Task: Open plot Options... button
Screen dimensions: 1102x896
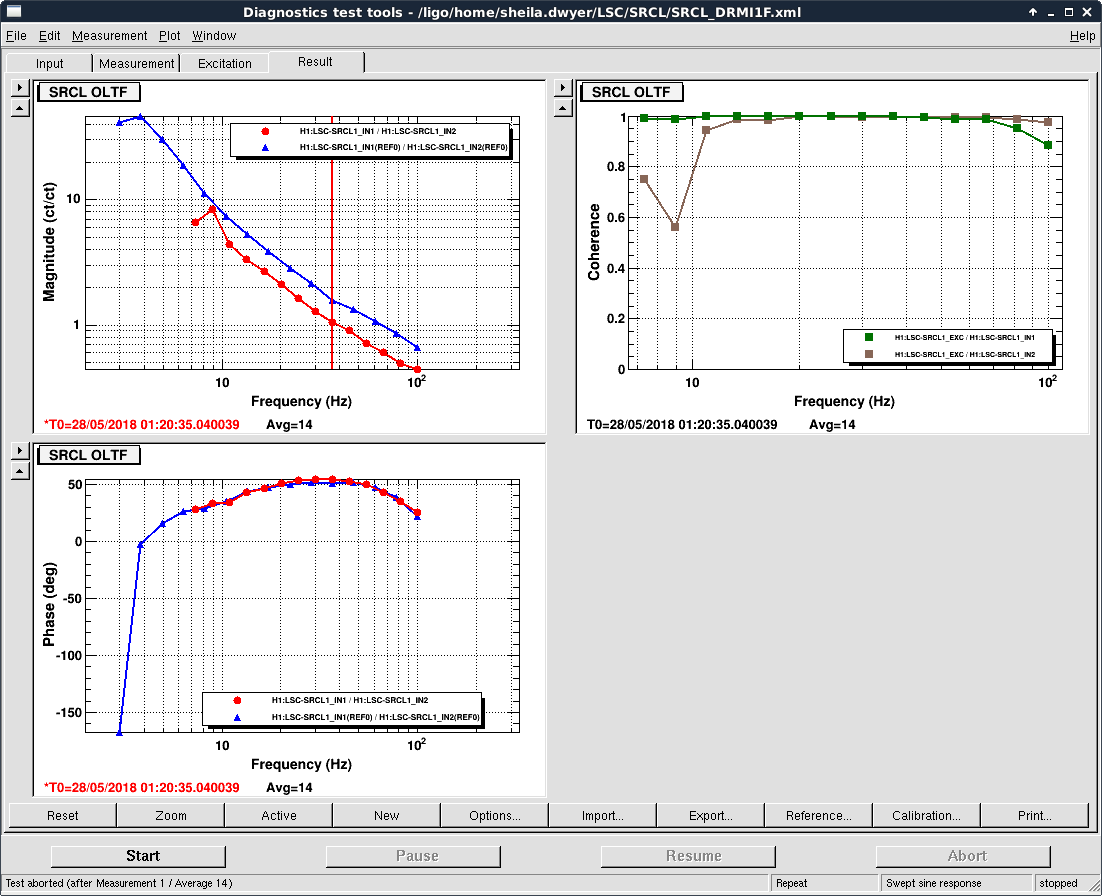Action: [494, 816]
